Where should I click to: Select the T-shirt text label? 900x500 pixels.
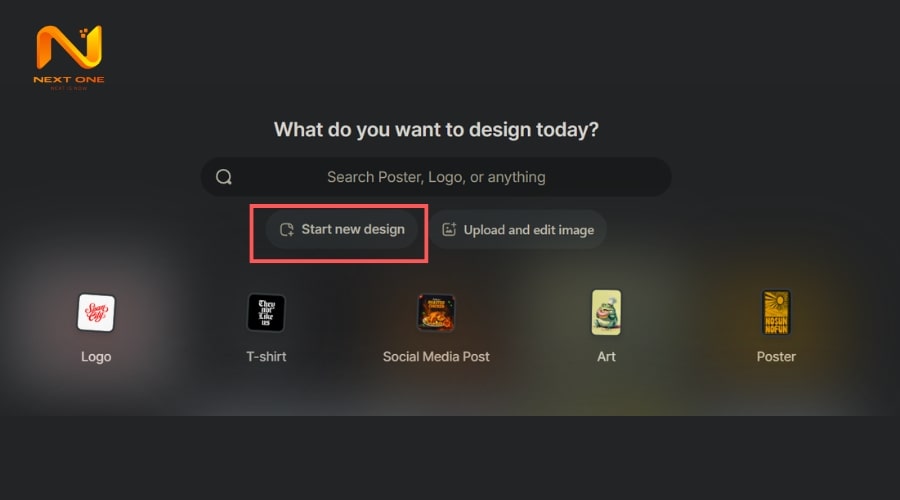[266, 356]
